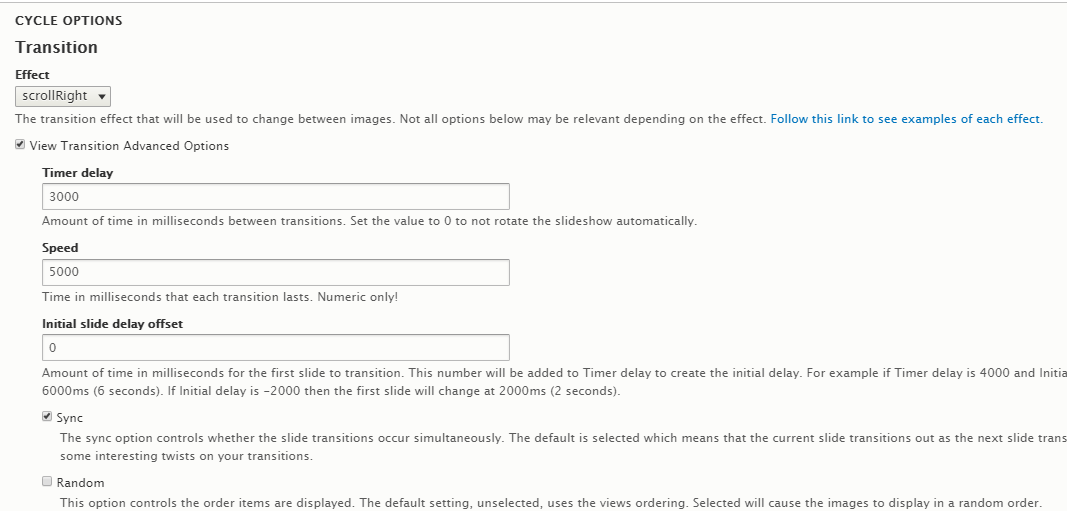Click the Timer delay input field

[x=276, y=197]
